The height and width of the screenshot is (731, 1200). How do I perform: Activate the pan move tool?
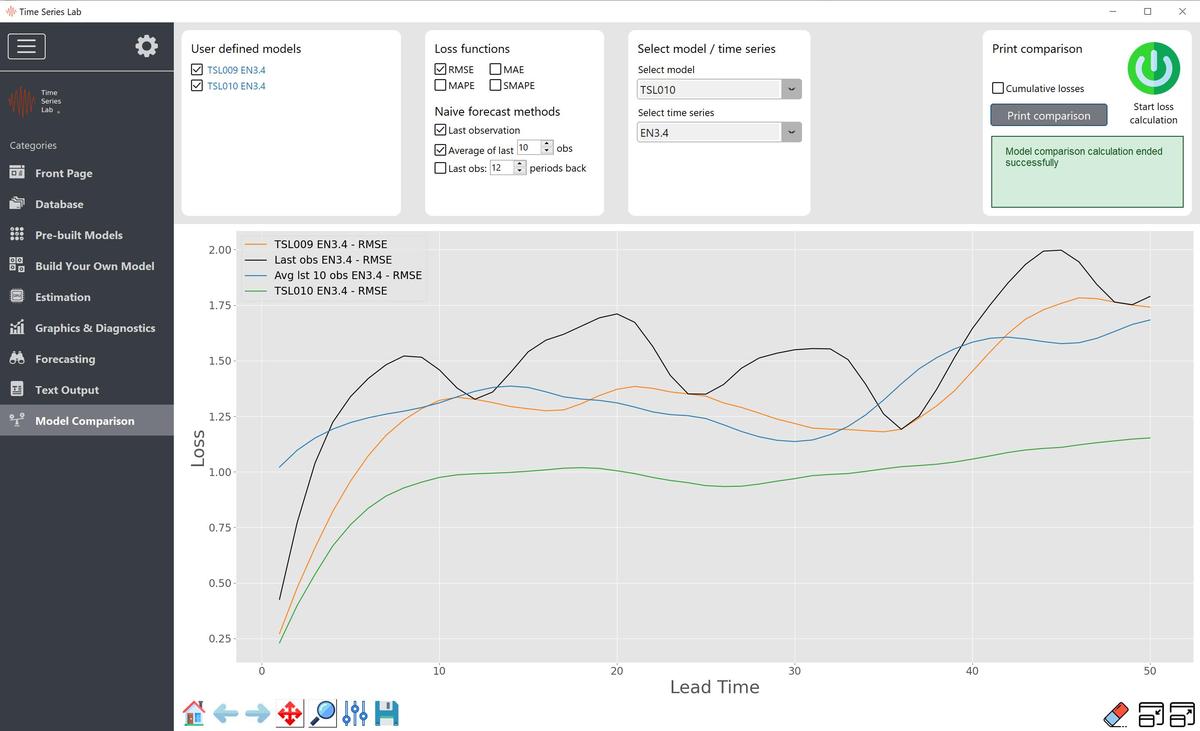(x=290, y=713)
